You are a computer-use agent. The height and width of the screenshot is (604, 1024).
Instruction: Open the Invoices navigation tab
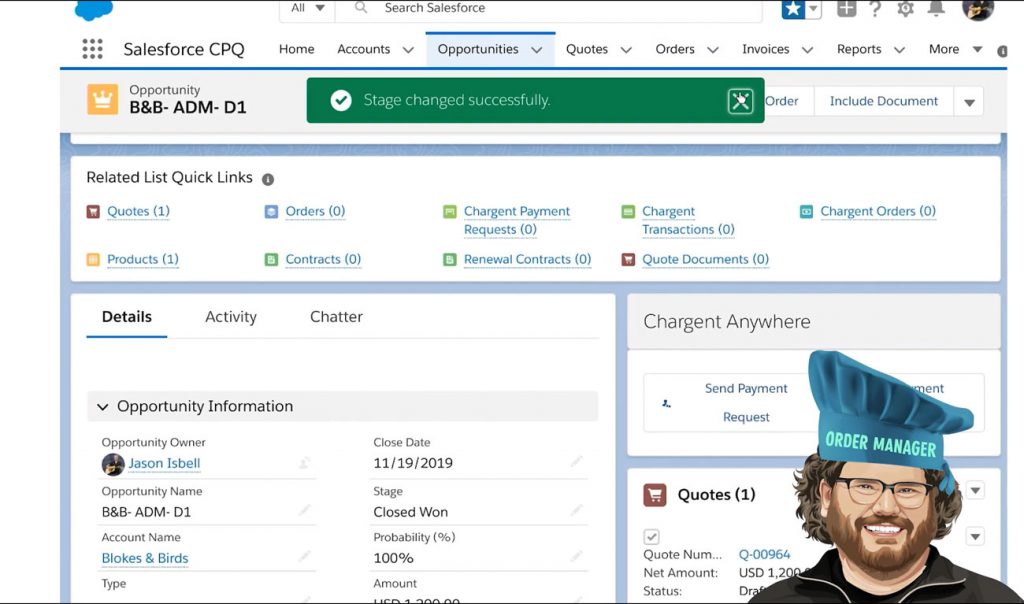[765, 49]
